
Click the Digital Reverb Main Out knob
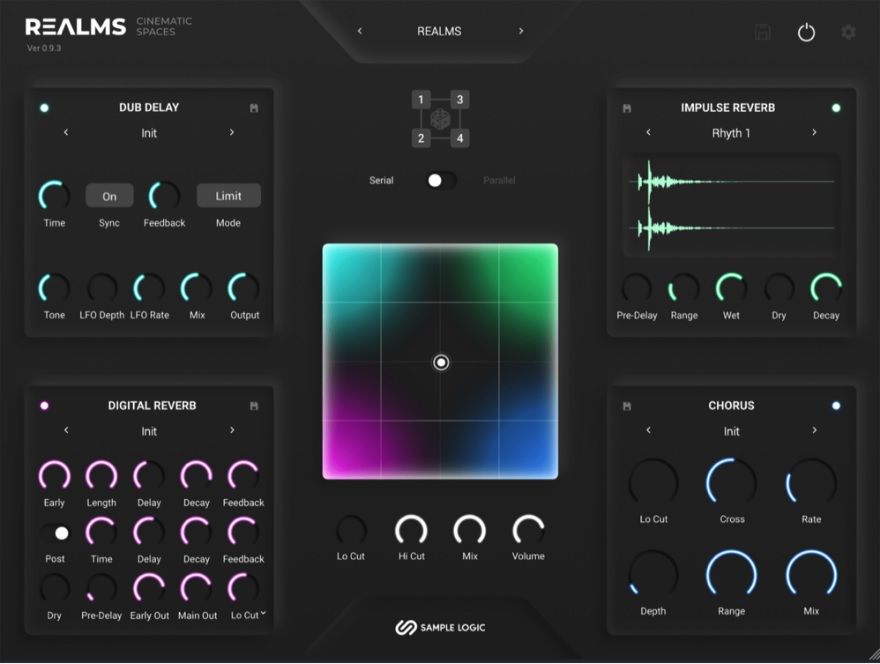click(x=196, y=589)
